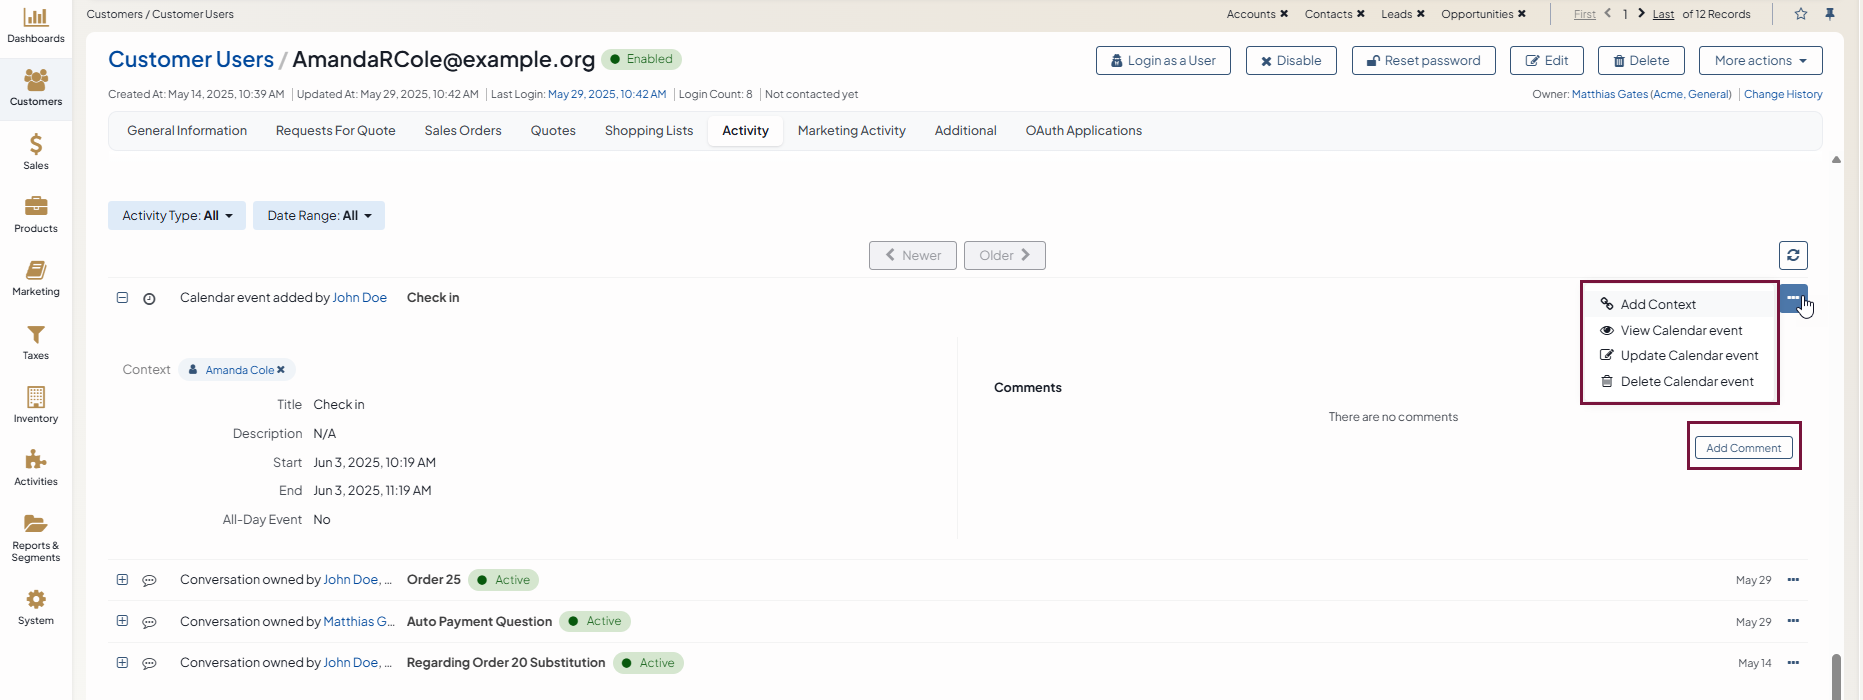The height and width of the screenshot is (700, 1863).
Task: Click the Add Comment button
Action: point(1743,448)
